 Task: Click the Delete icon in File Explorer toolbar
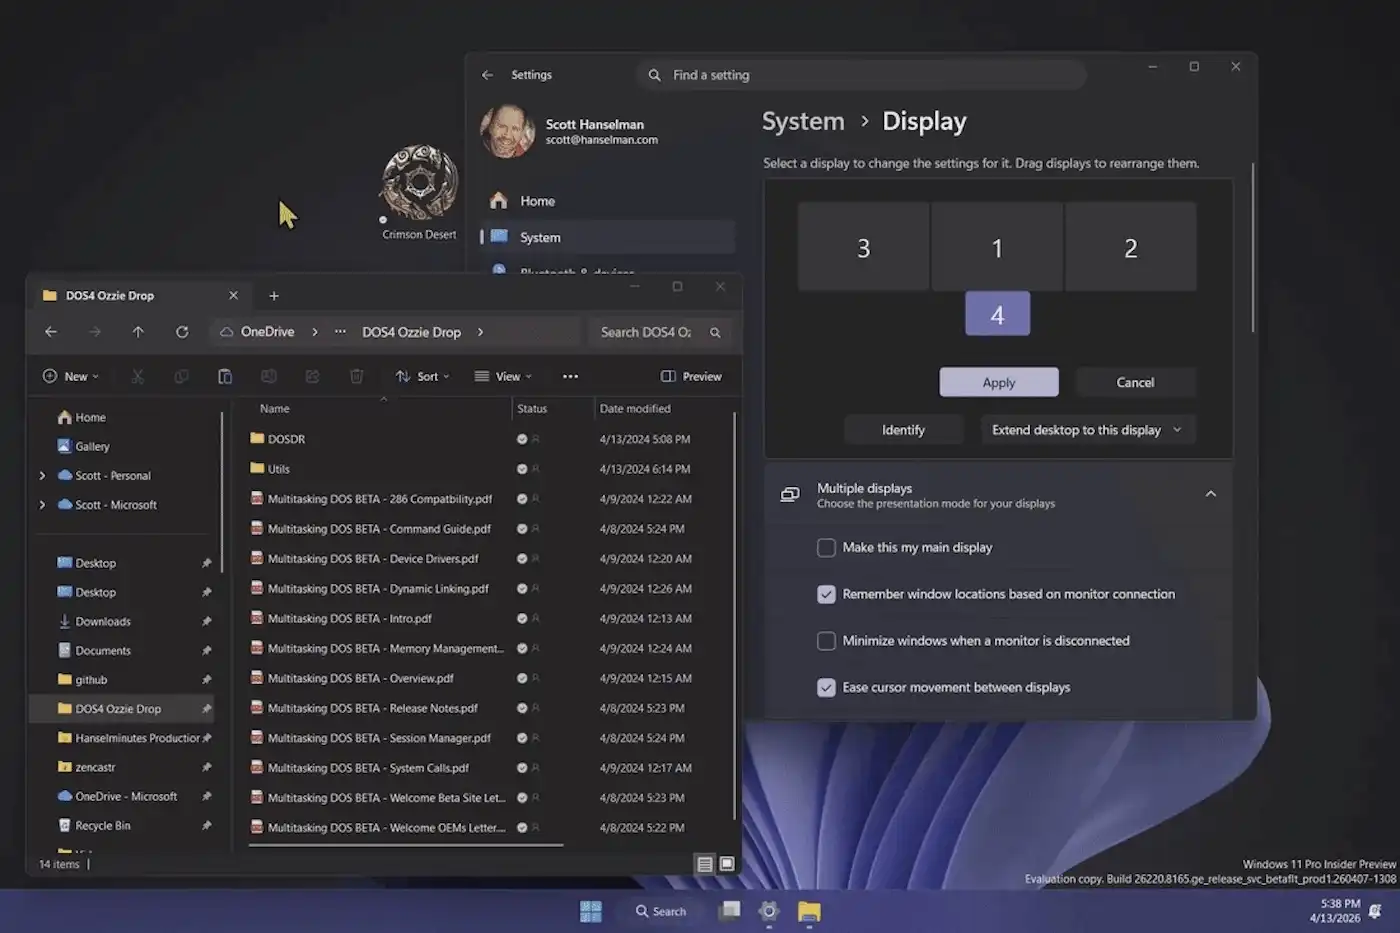tap(356, 376)
